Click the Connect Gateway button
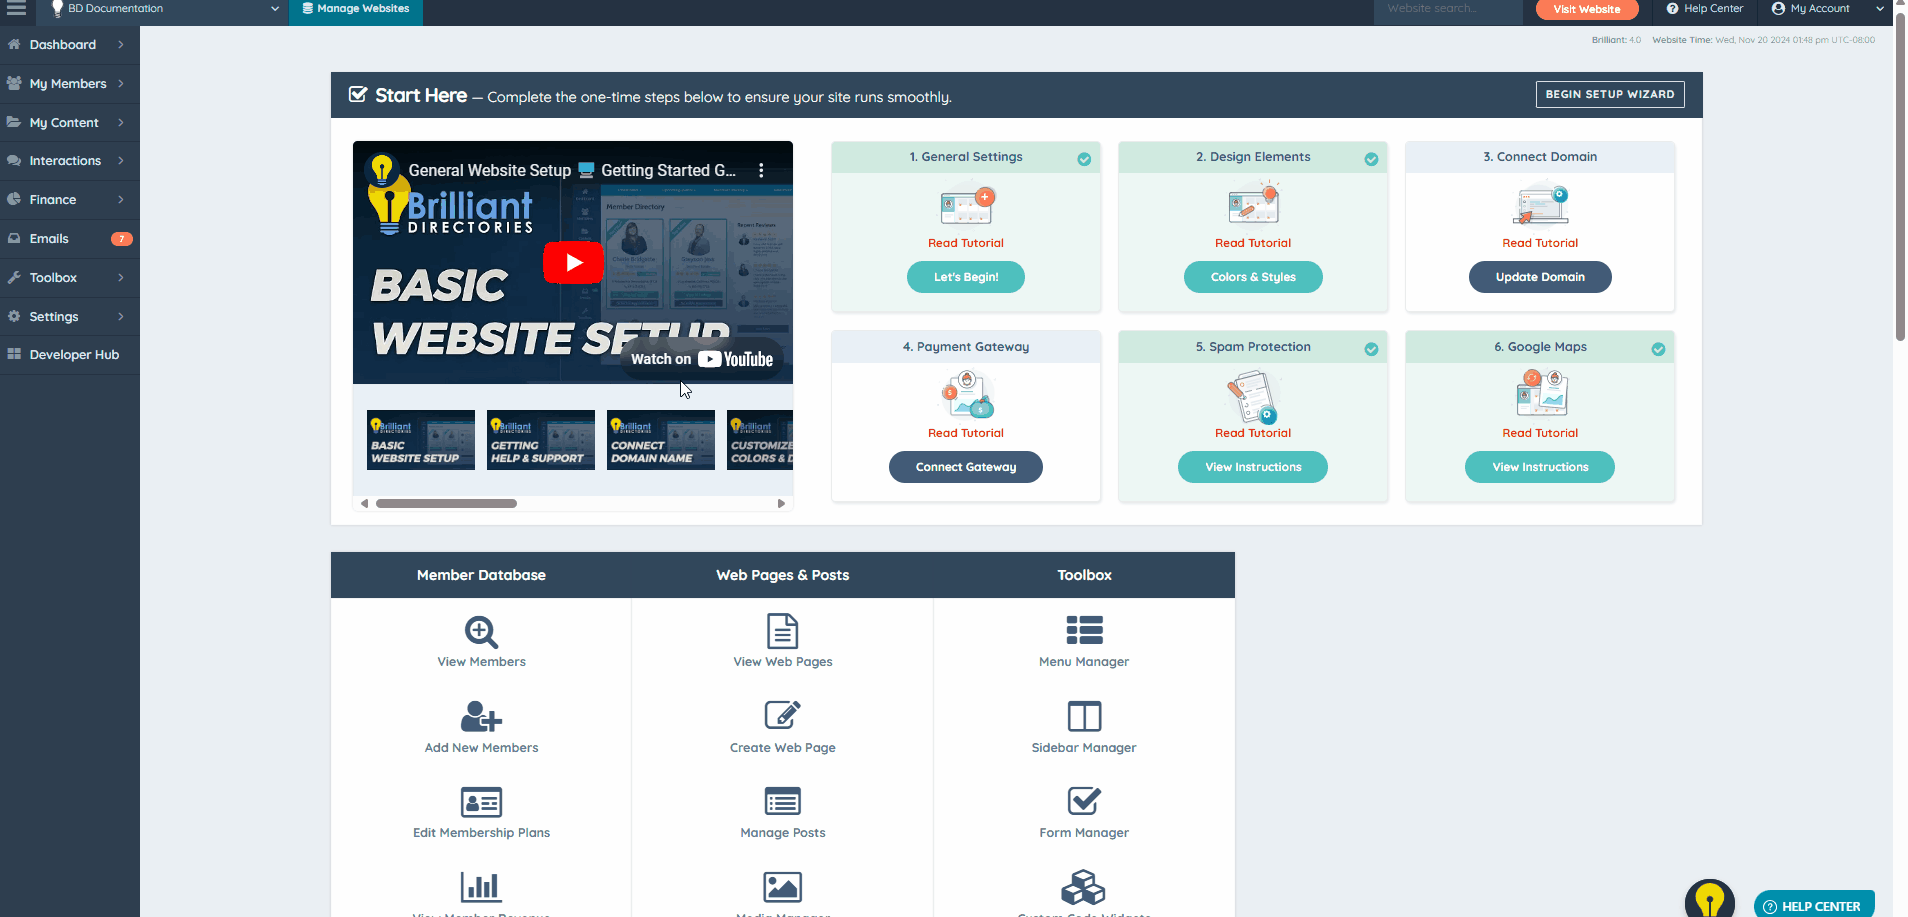1908x917 pixels. [966, 467]
